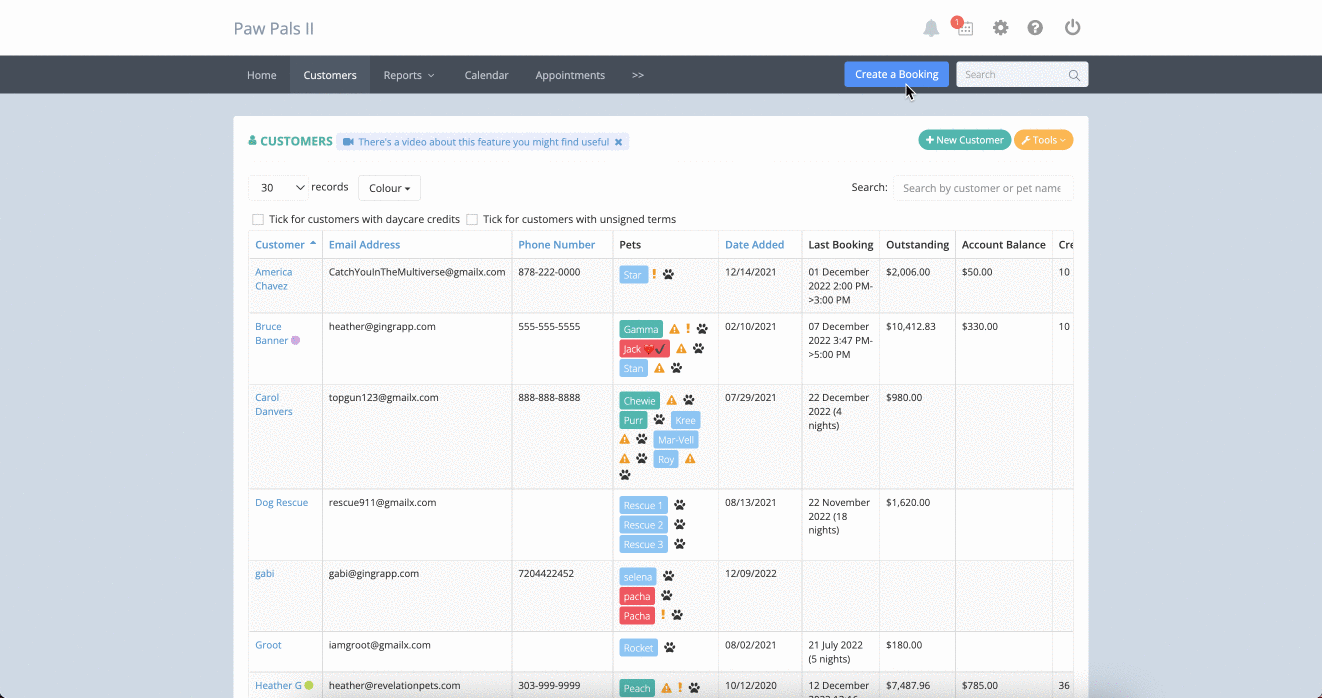Tick customers with unsigned terms checkbox
The width and height of the screenshot is (1322, 698).
click(x=472, y=219)
